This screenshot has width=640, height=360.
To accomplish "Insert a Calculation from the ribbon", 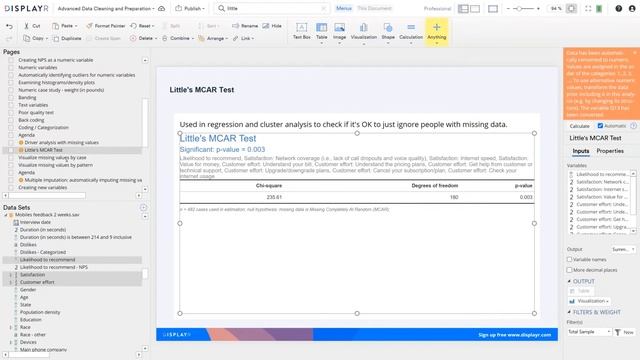I will [411, 31].
